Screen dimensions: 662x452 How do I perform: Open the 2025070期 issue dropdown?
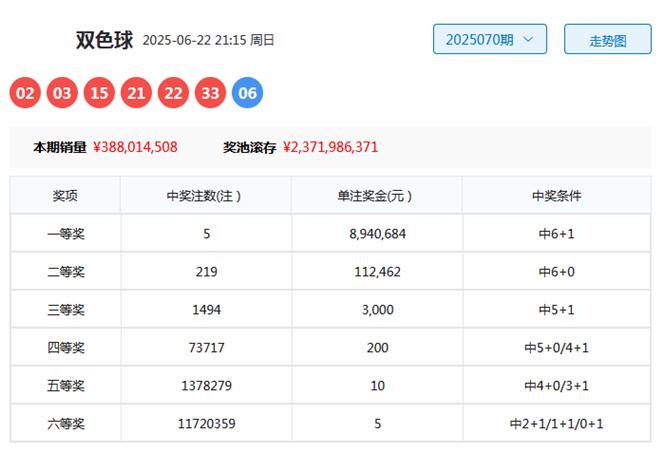point(490,39)
